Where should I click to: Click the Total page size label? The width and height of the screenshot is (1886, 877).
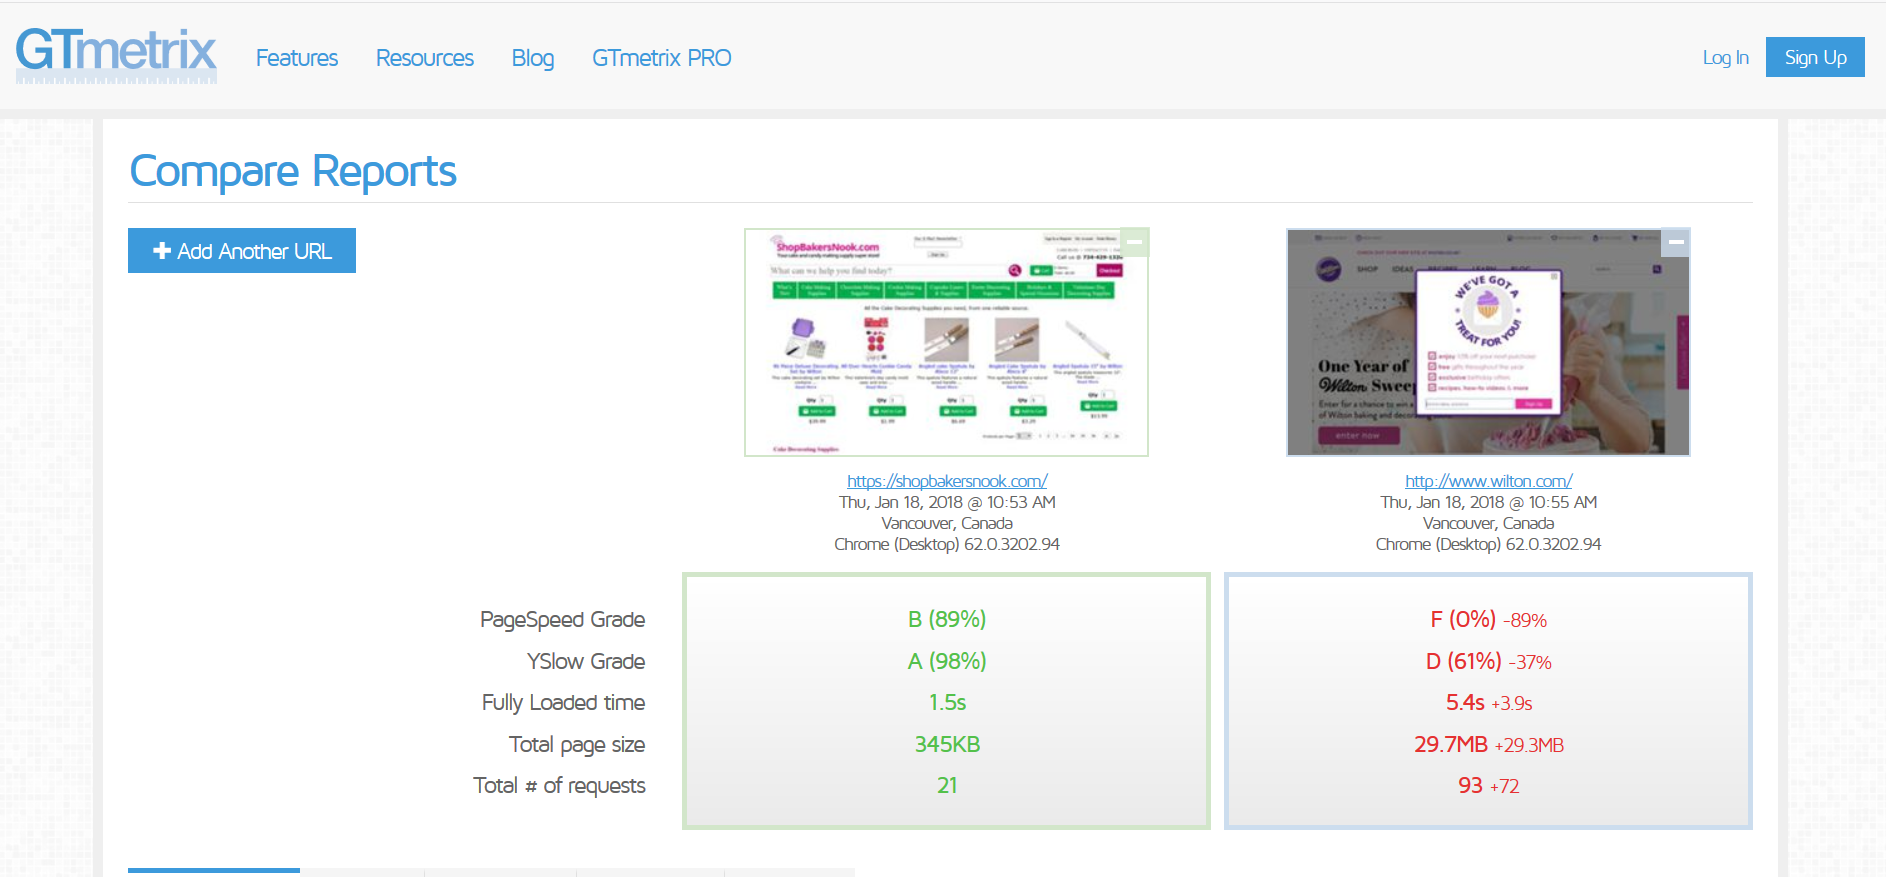(577, 744)
